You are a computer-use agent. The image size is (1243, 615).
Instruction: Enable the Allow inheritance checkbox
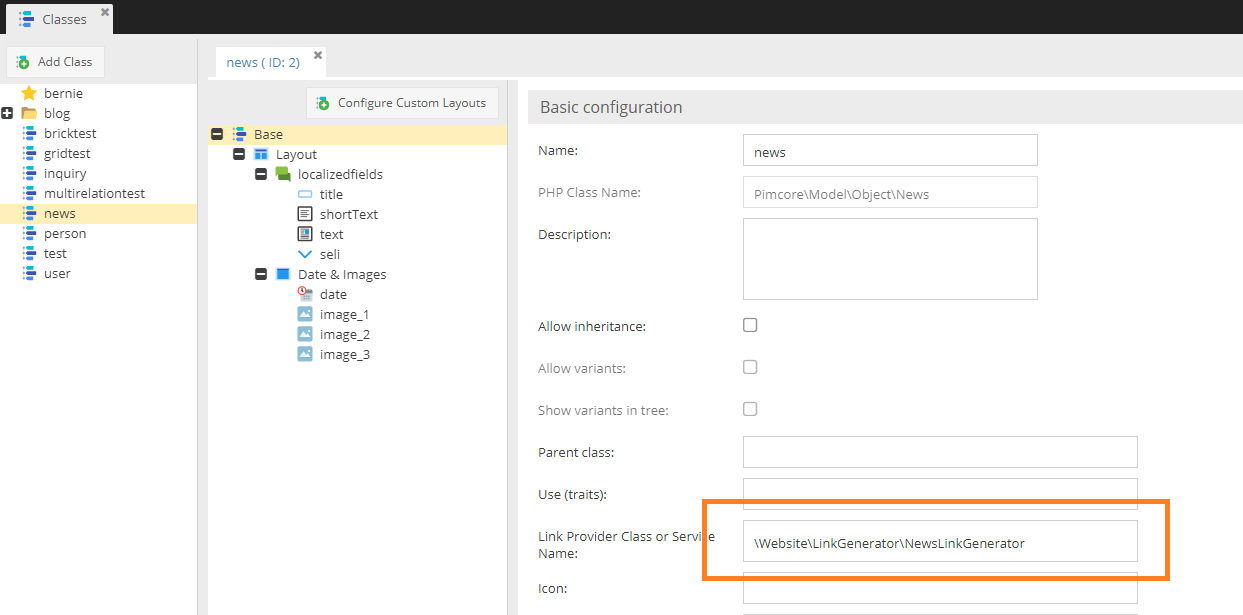750,325
